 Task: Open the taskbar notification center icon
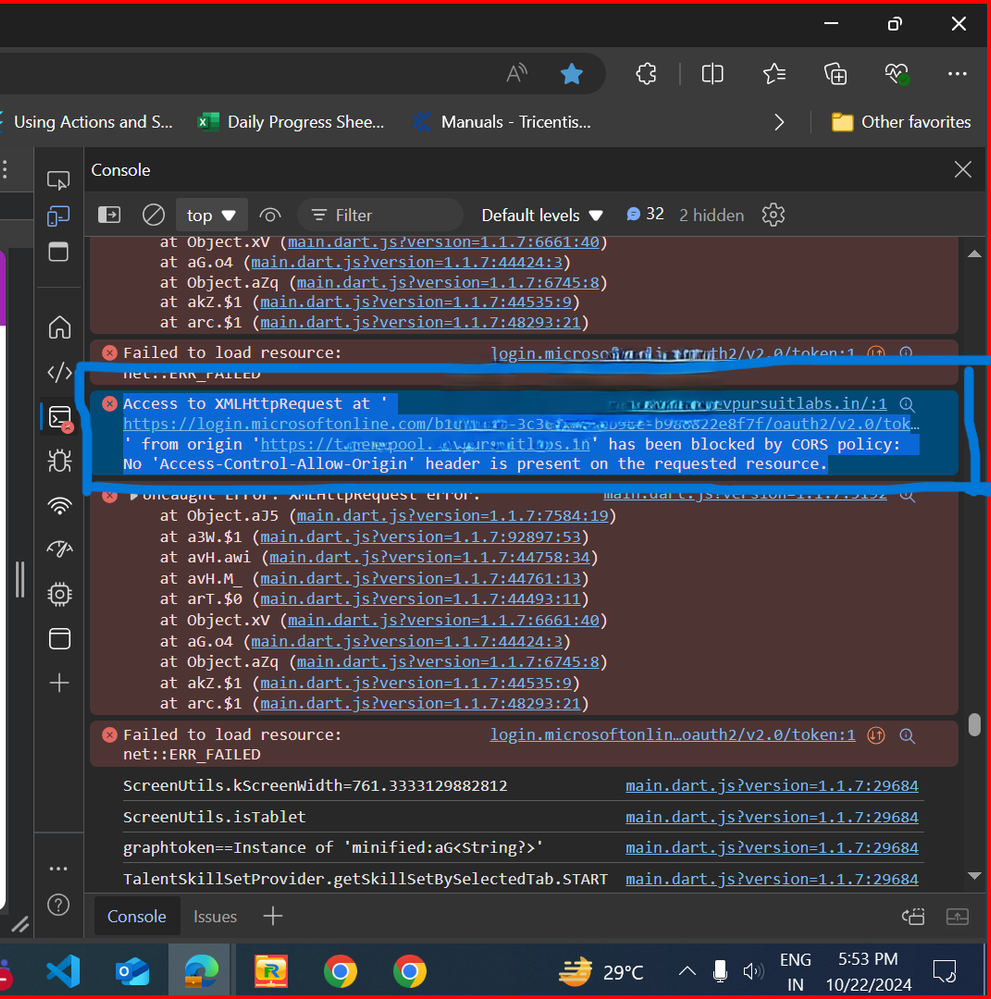944,971
